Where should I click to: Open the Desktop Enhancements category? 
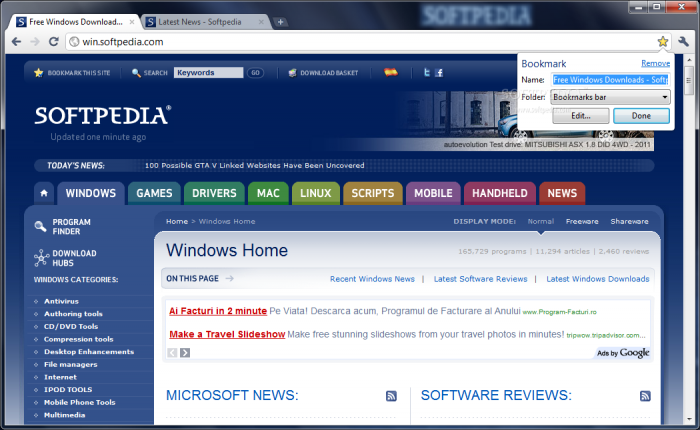89,351
